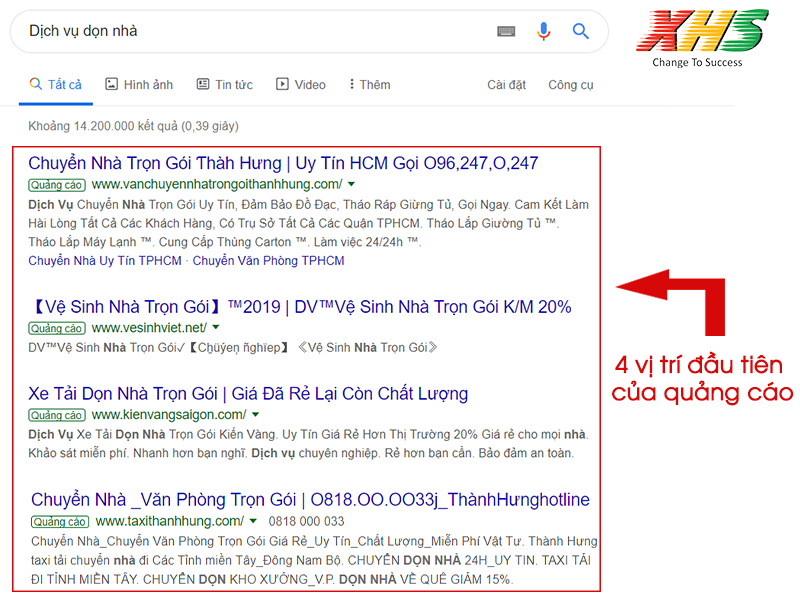Image resolution: width=800 pixels, height=600 pixels.
Task: Click the three-dot icon beside Thêm
Action: point(352,84)
